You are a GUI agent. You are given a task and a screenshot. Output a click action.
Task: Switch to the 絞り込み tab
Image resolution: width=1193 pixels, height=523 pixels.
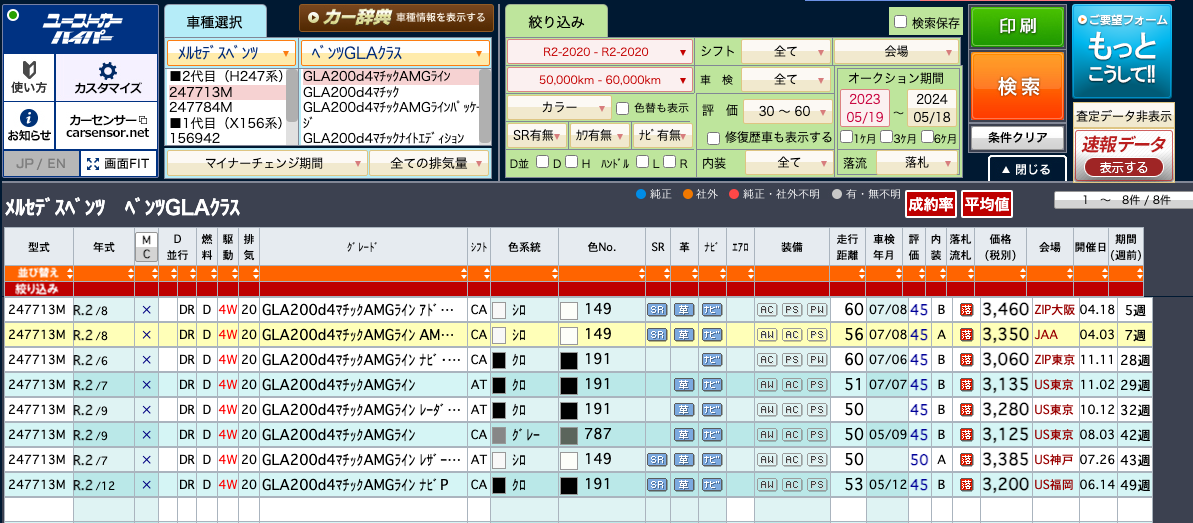pyautogui.click(x=555, y=21)
